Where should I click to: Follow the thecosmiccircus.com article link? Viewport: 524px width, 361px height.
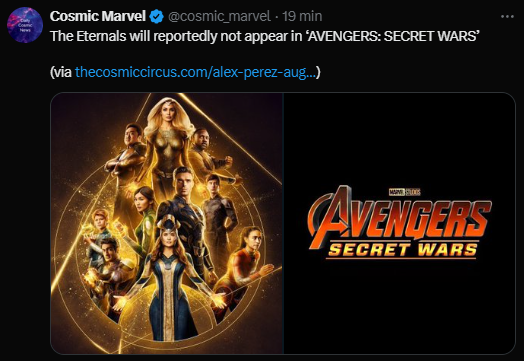pyautogui.click(x=195, y=72)
